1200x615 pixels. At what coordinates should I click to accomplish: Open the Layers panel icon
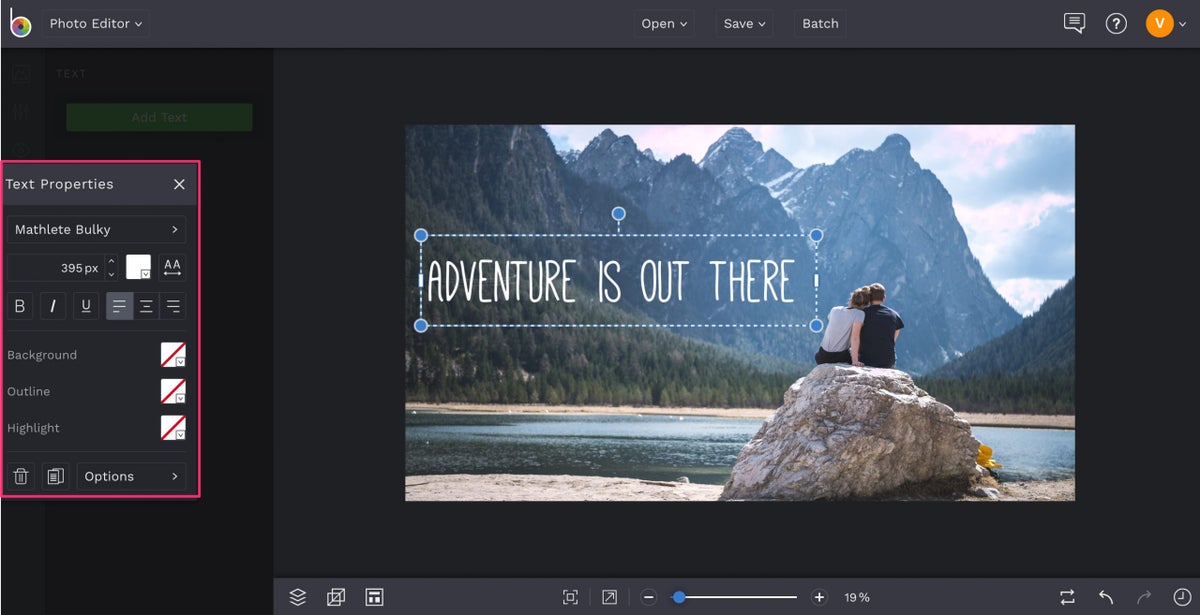[x=297, y=597]
